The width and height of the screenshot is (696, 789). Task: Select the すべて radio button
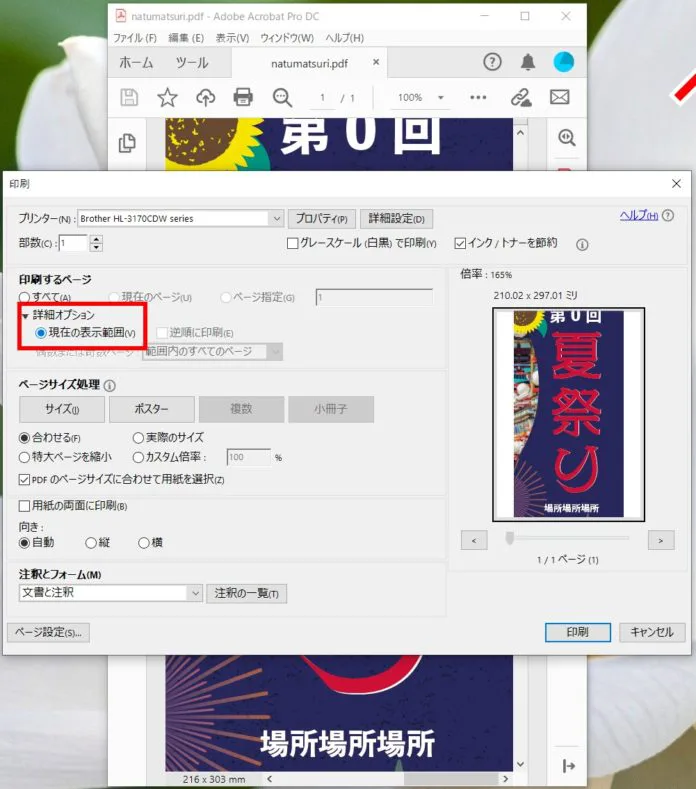click(24, 297)
